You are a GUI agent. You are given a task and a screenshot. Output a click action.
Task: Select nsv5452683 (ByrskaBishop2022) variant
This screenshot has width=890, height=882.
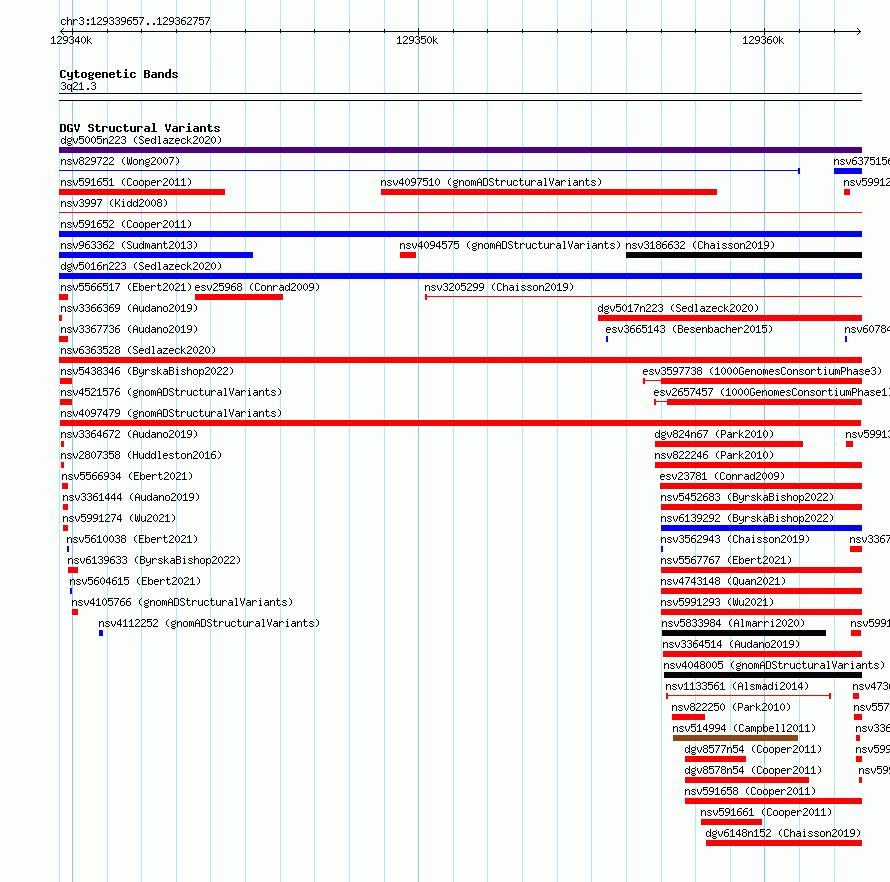coord(747,497)
